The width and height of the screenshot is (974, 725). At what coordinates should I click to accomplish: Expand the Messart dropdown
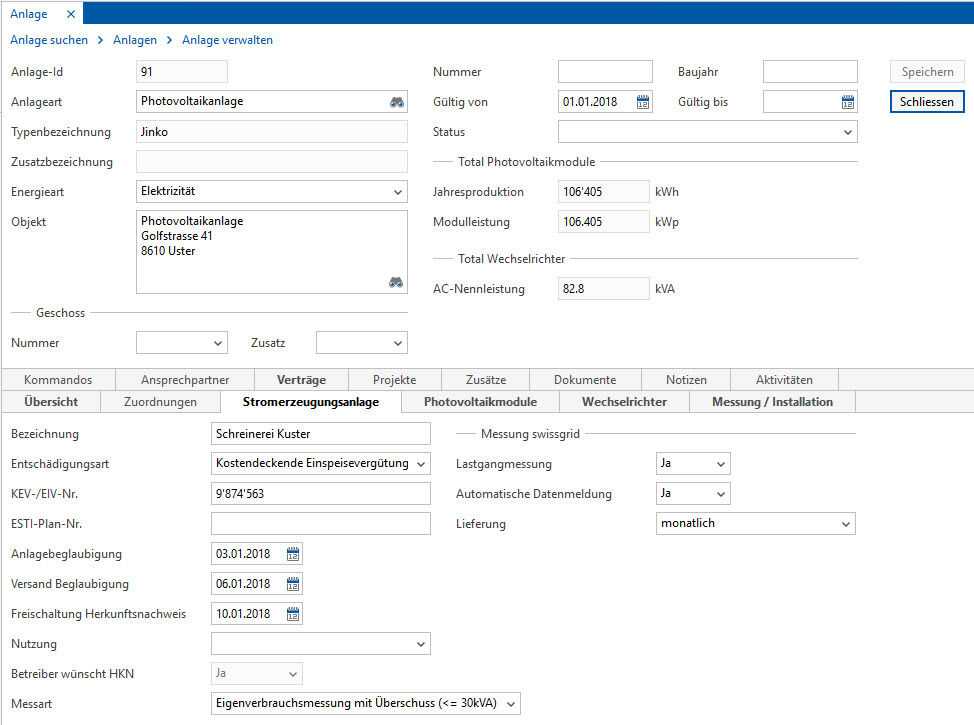[511, 704]
